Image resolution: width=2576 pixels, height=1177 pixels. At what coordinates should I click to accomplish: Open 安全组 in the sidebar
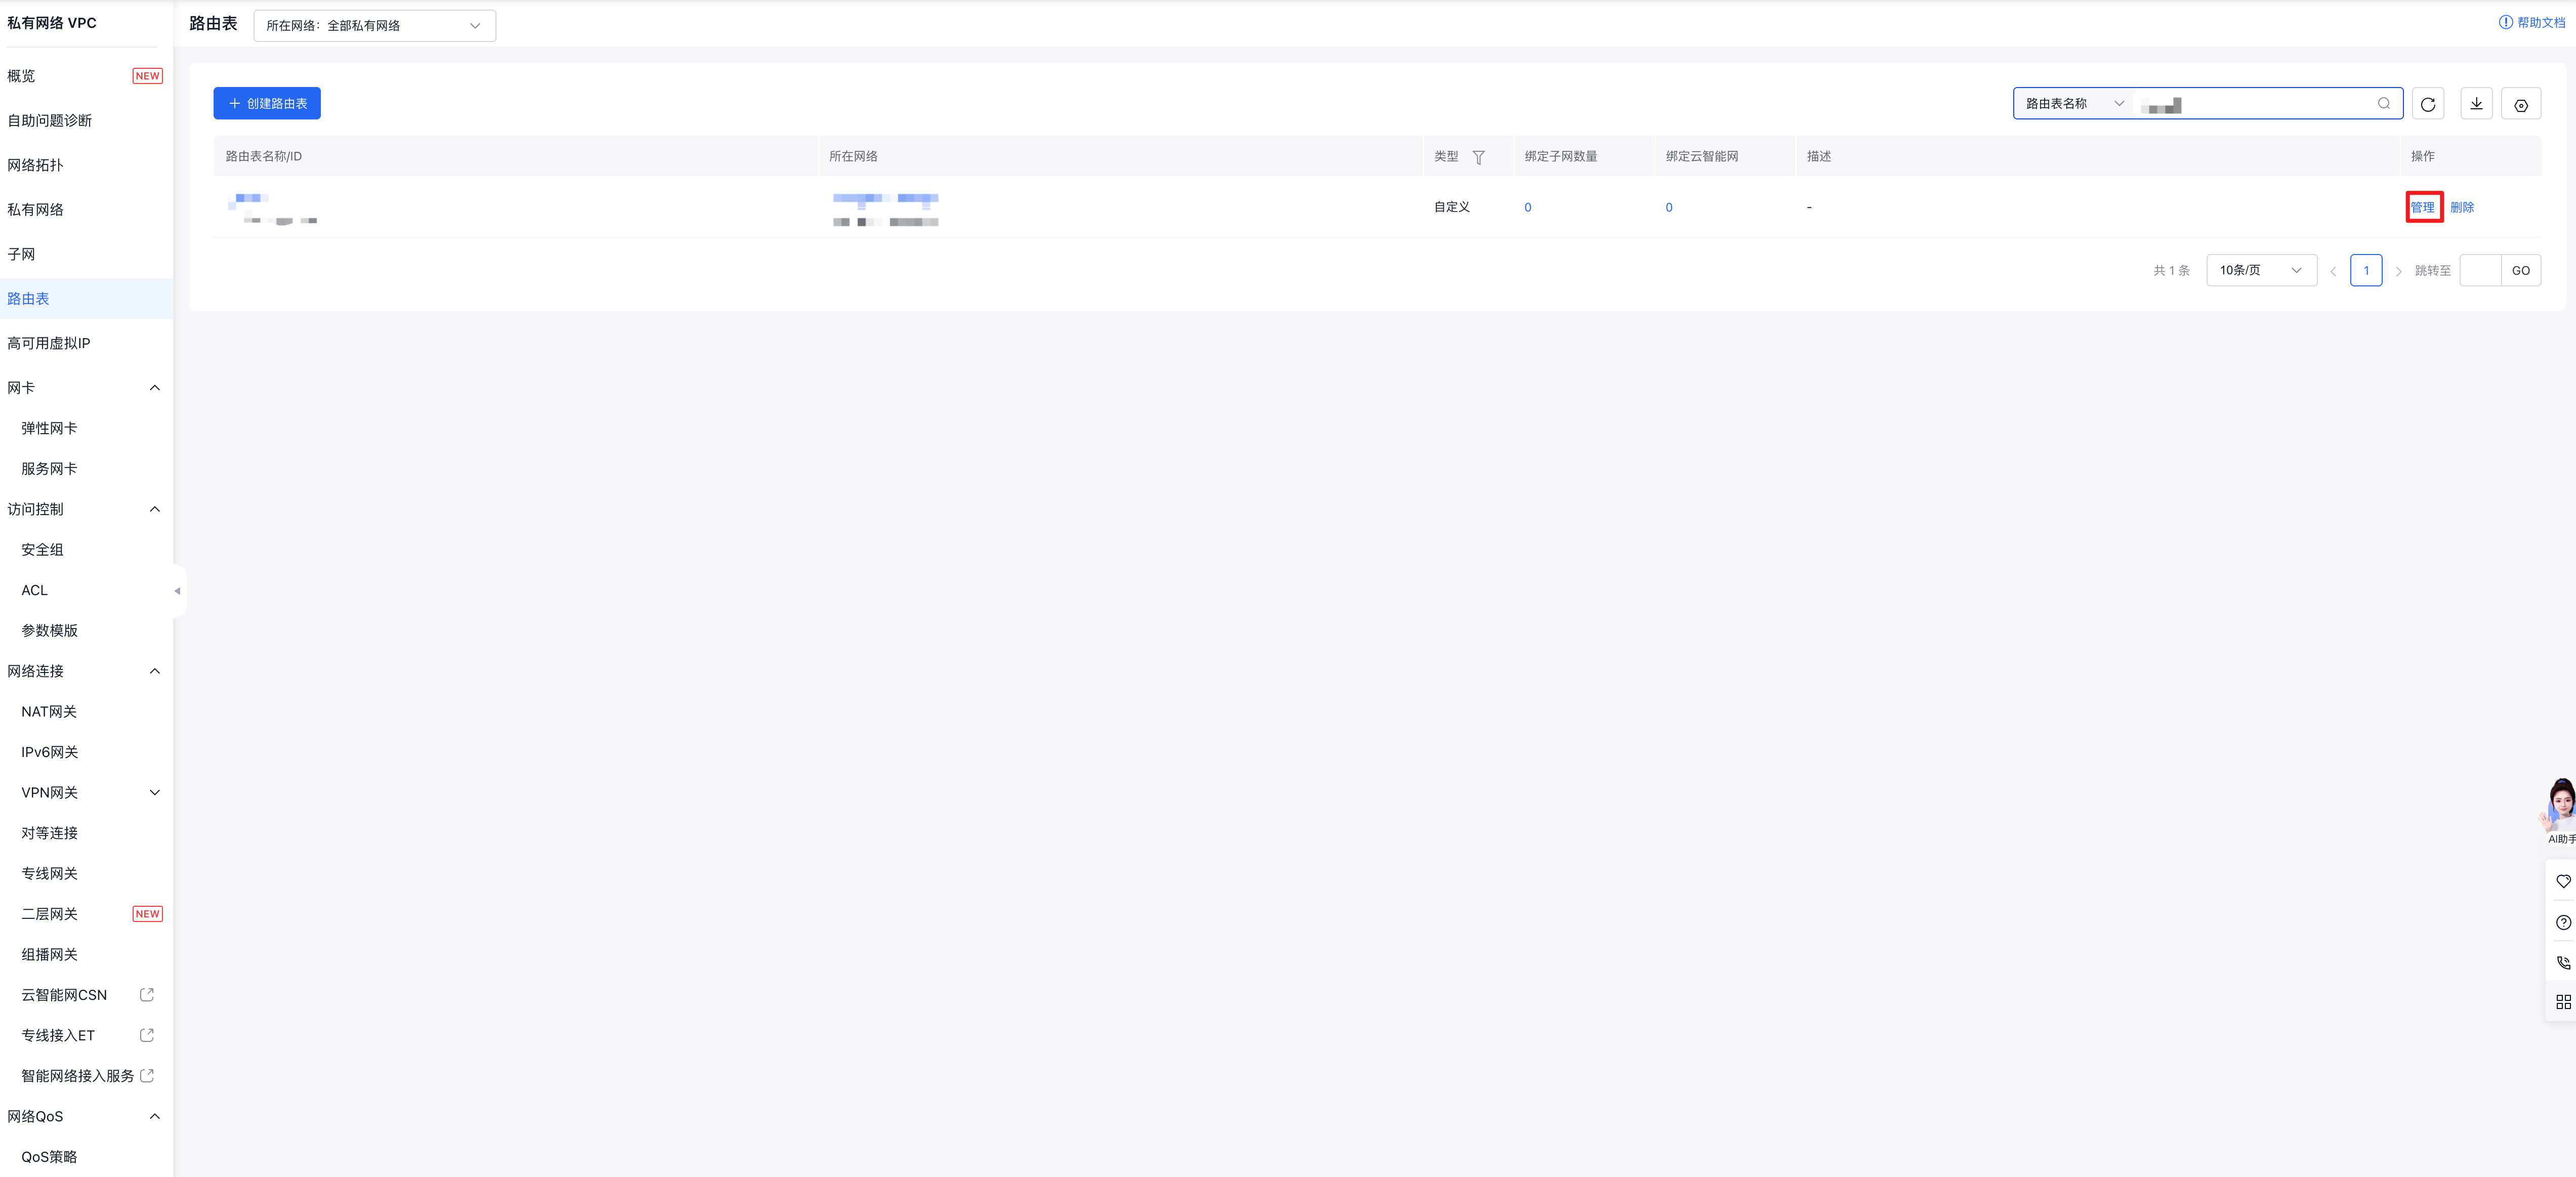(x=42, y=550)
